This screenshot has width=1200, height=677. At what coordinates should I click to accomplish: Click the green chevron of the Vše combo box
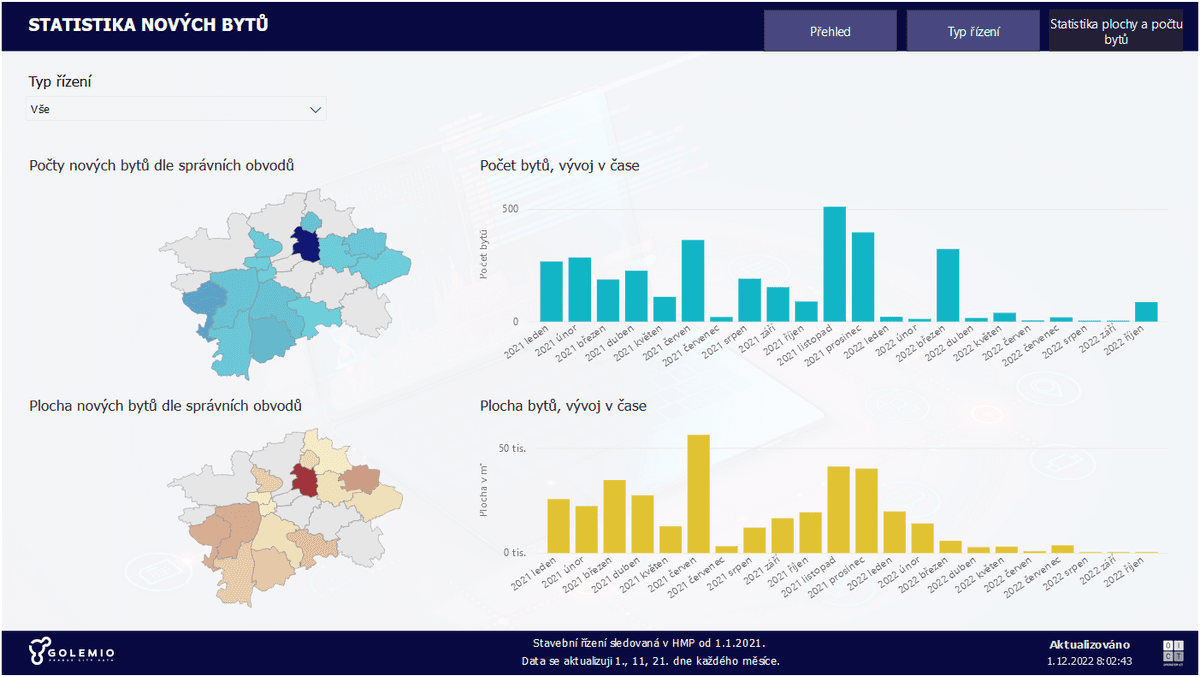coord(316,109)
